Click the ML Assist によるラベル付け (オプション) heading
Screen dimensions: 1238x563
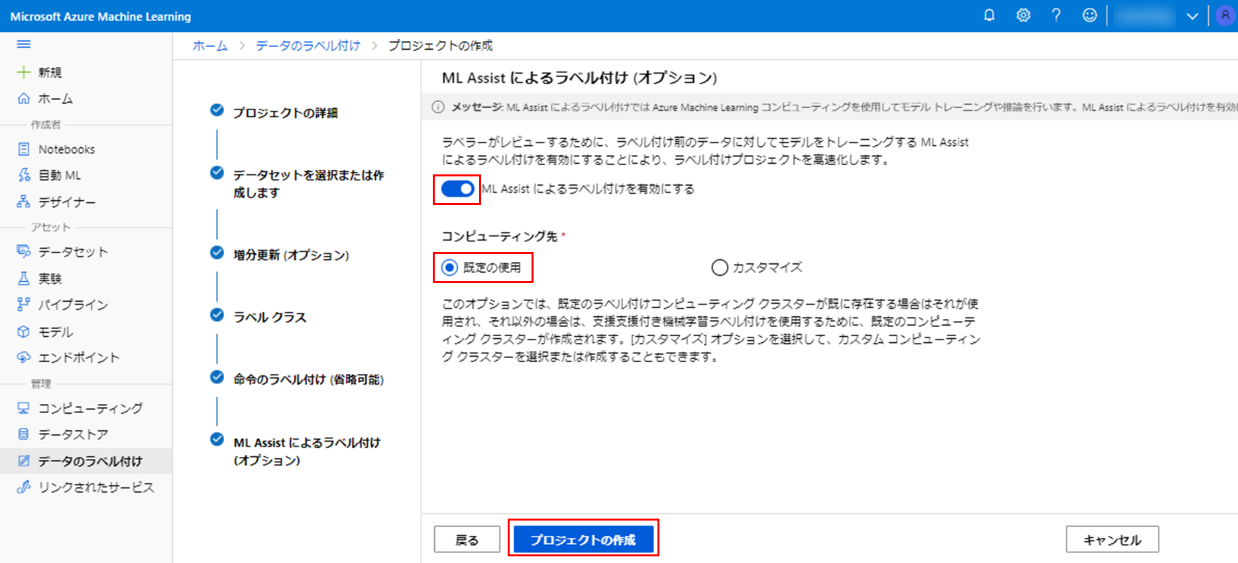point(580,77)
